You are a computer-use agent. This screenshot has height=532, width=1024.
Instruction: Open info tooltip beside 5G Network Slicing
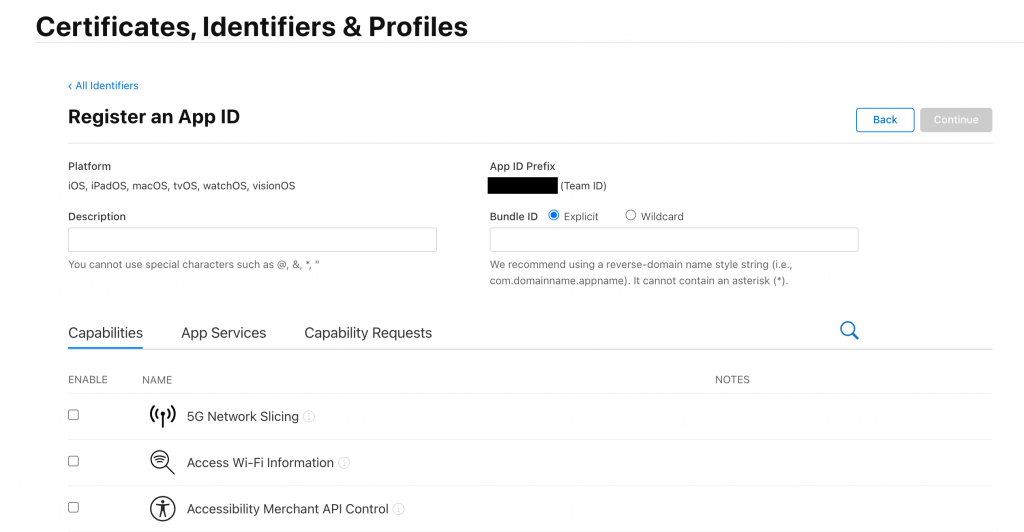click(x=309, y=417)
